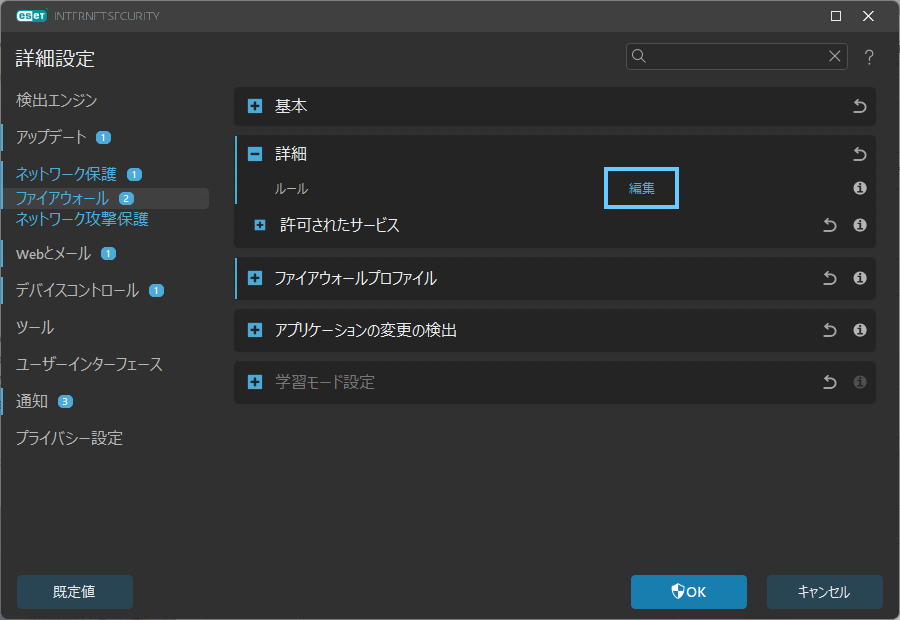Click 編集 to edit firewall rules
900x620 pixels.
click(641, 188)
